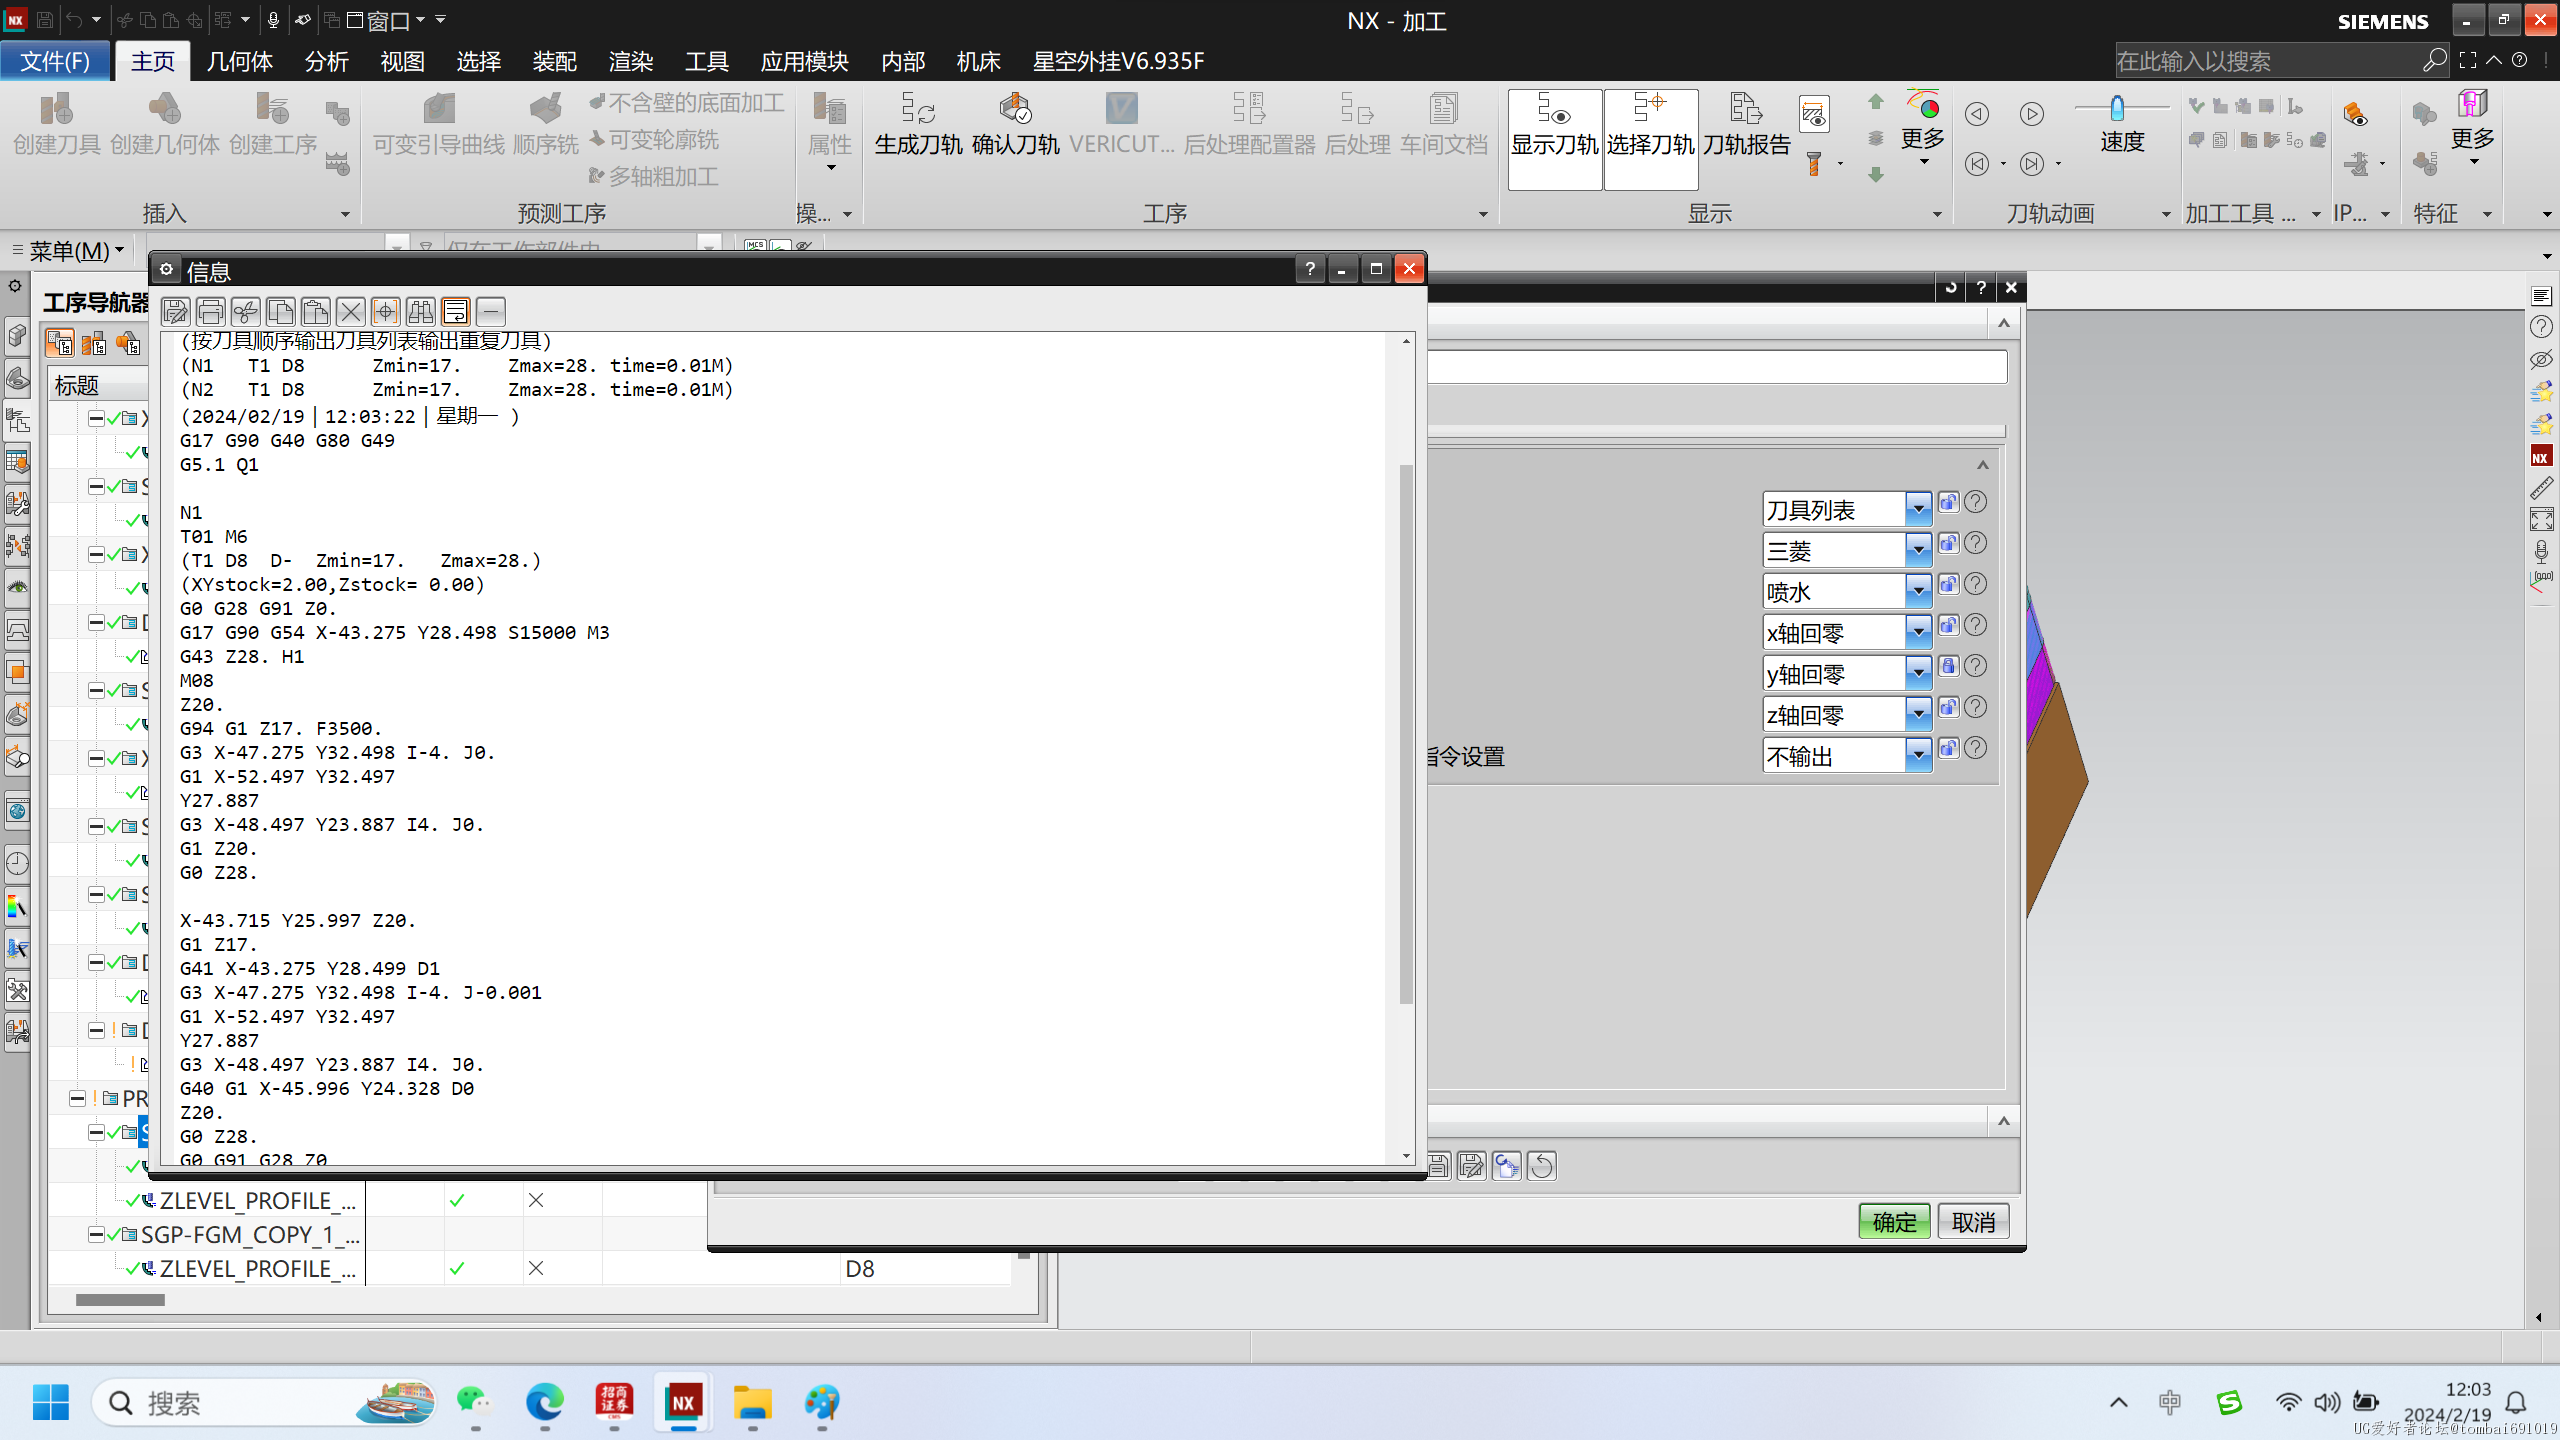This screenshot has width=2560, height=1440.
Task: Click X delete icon in 信息 toolbar
Action: (350, 311)
